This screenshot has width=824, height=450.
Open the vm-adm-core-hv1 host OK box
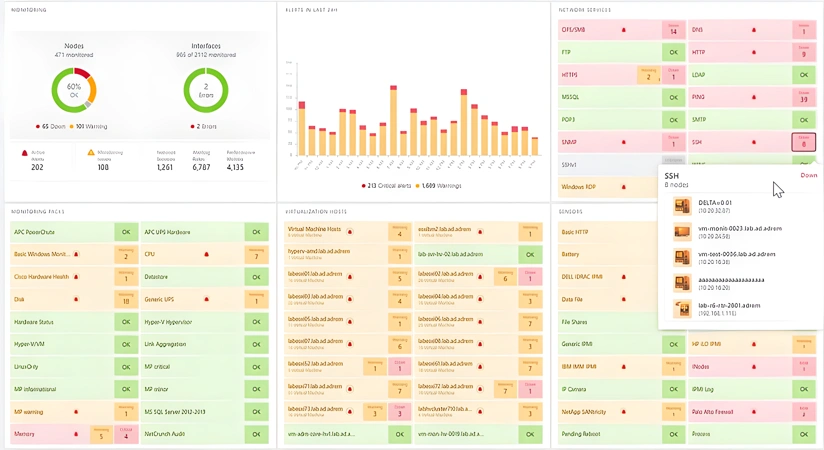[x=400, y=434]
